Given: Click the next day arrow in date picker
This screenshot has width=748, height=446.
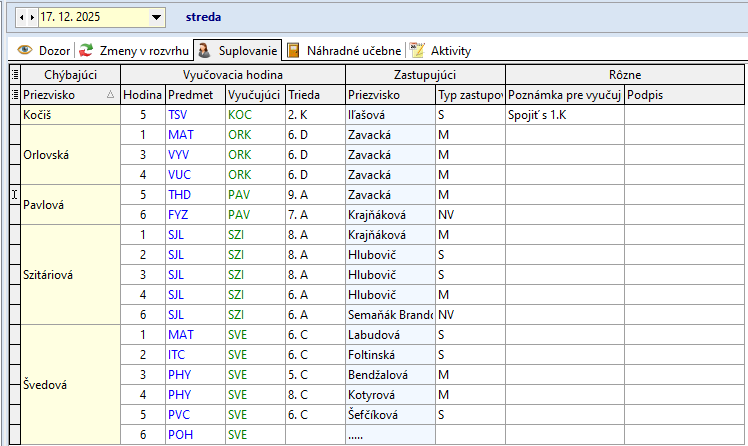Looking at the screenshot, I should pos(31,17).
